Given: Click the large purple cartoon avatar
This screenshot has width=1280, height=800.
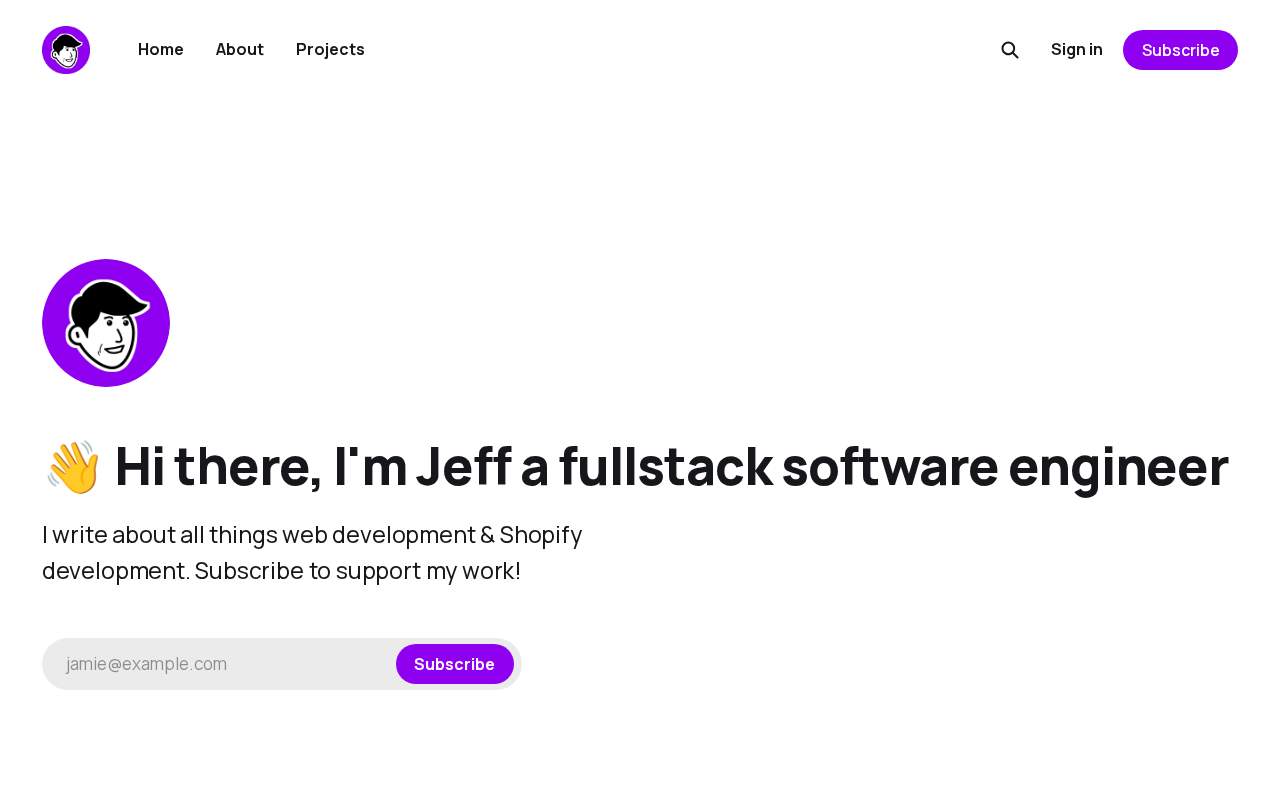Looking at the screenshot, I should (106, 323).
